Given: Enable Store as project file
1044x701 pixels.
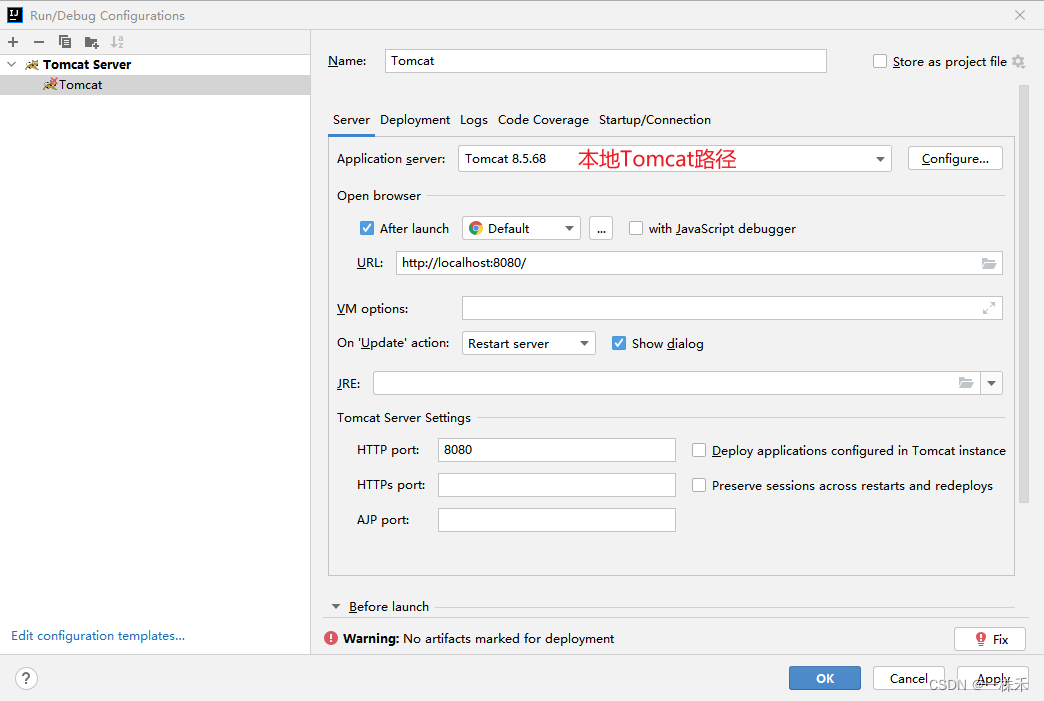Looking at the screenshot, I should click(880, 61).
